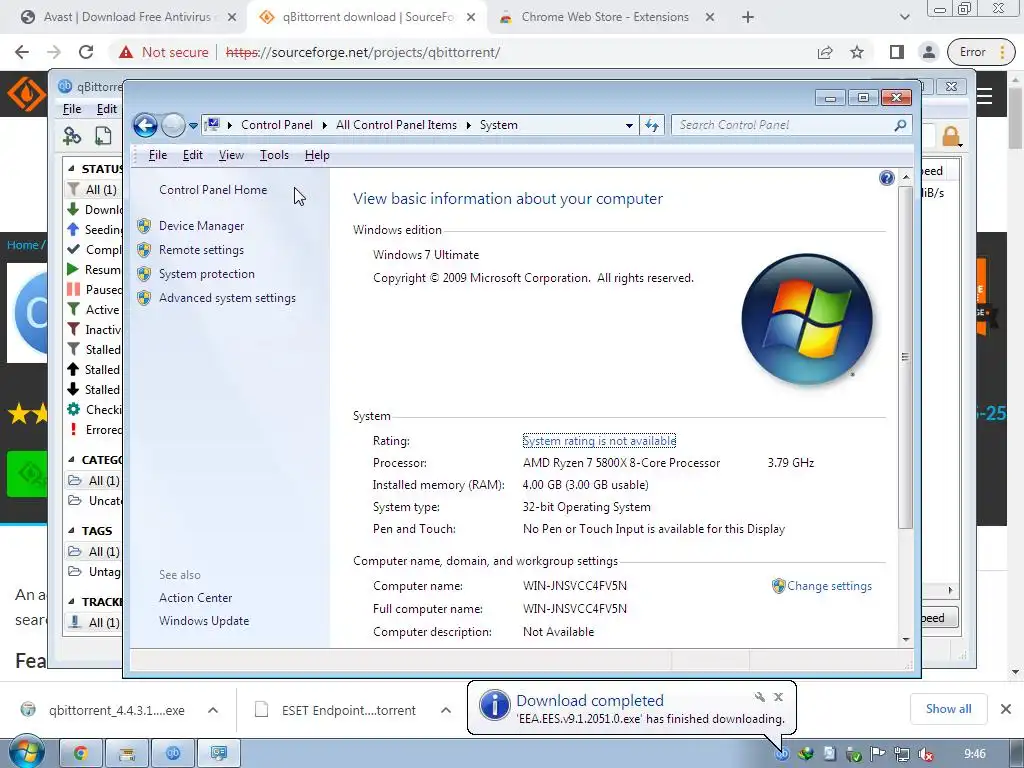This screenshot has height=768, width=1024.
Task: Click Control Panel breadcrumb in address bar
Action: click(277, 125)
